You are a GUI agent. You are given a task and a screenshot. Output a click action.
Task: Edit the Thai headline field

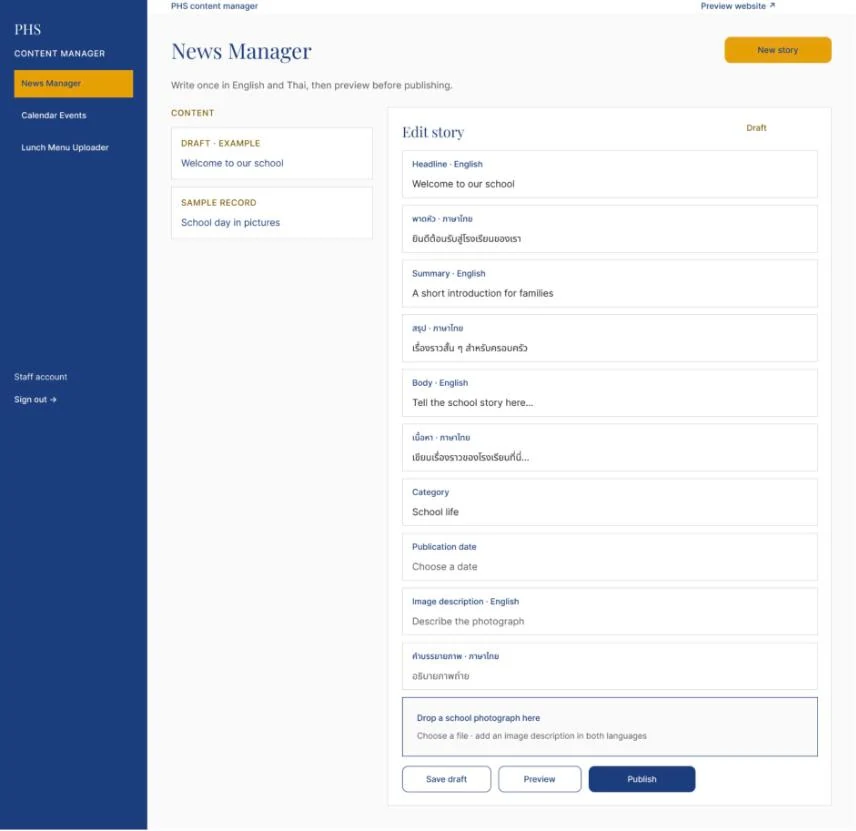(609, 229)
